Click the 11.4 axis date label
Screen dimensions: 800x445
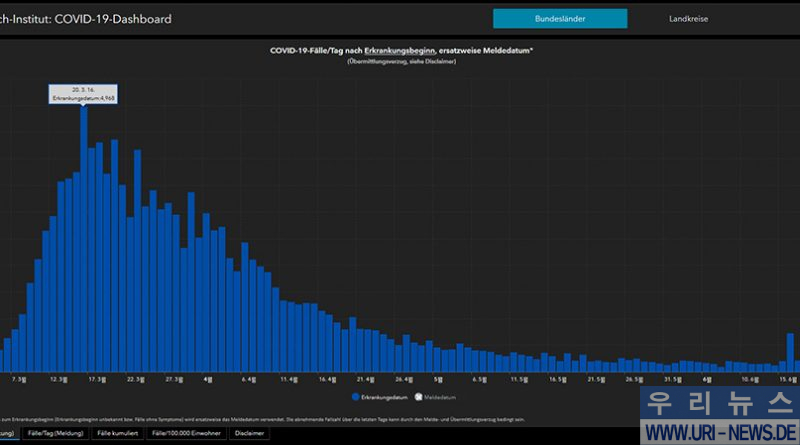coord(289,380)
